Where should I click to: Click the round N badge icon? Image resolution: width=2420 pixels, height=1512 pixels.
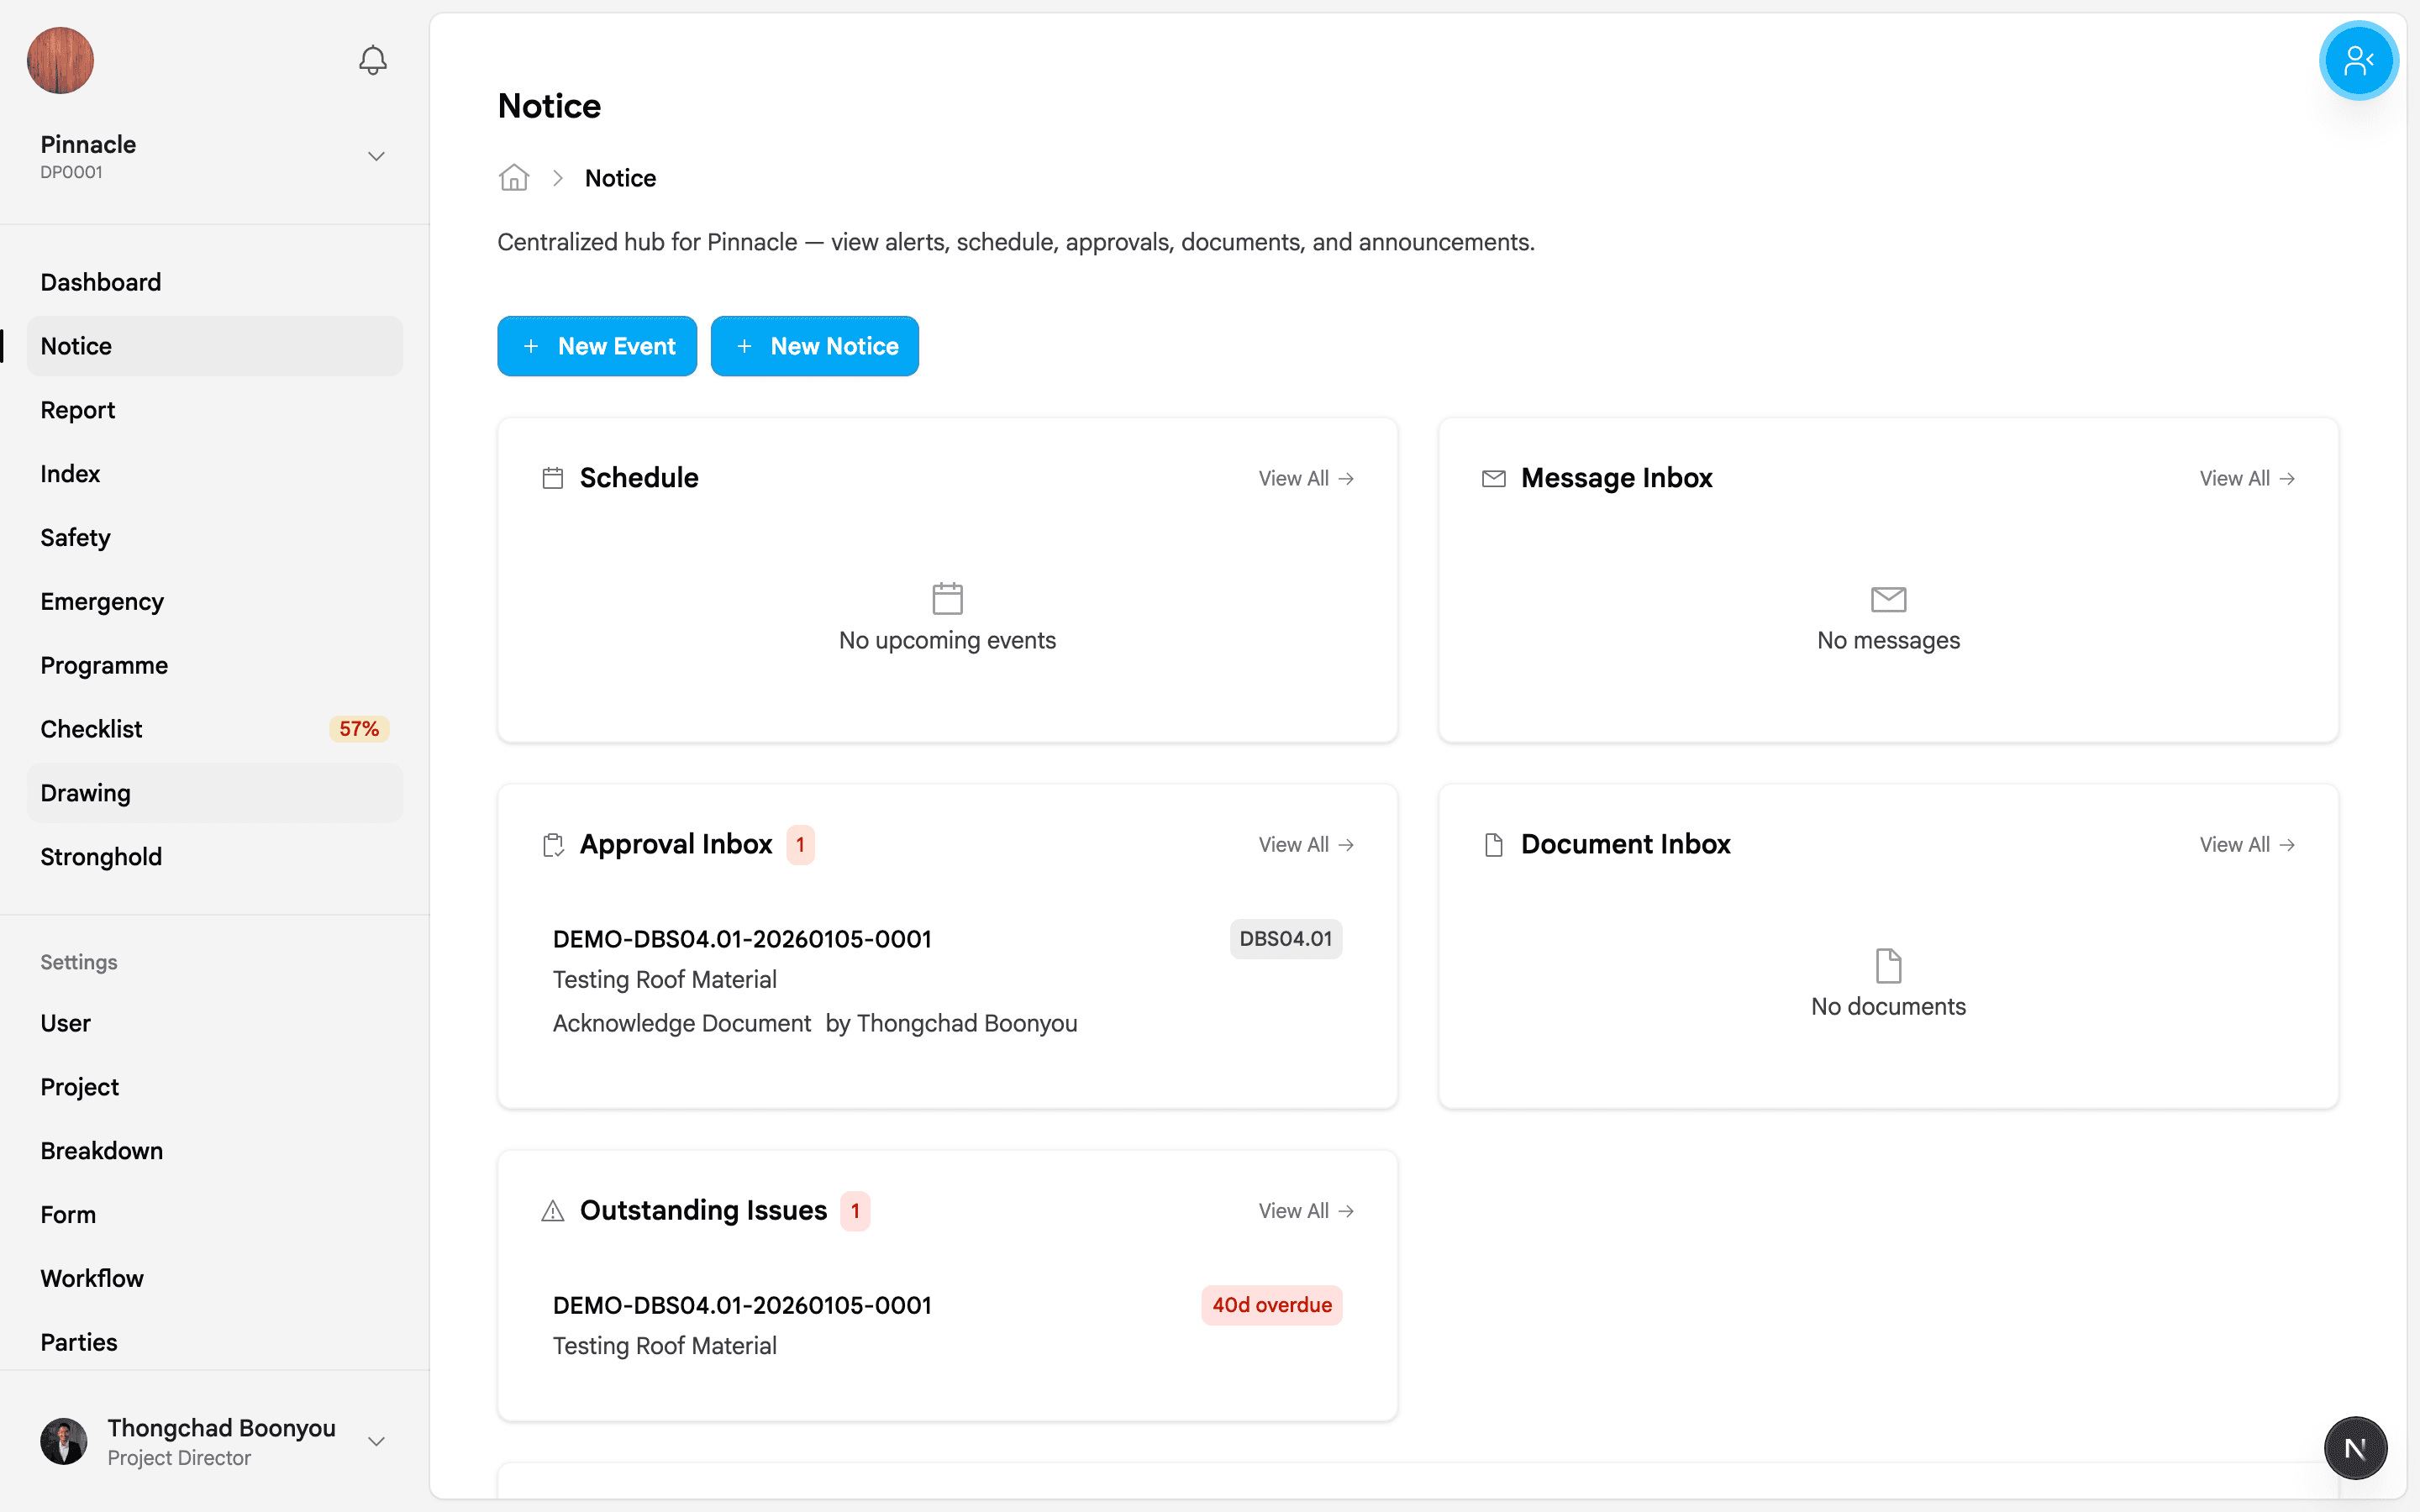2354,1447
